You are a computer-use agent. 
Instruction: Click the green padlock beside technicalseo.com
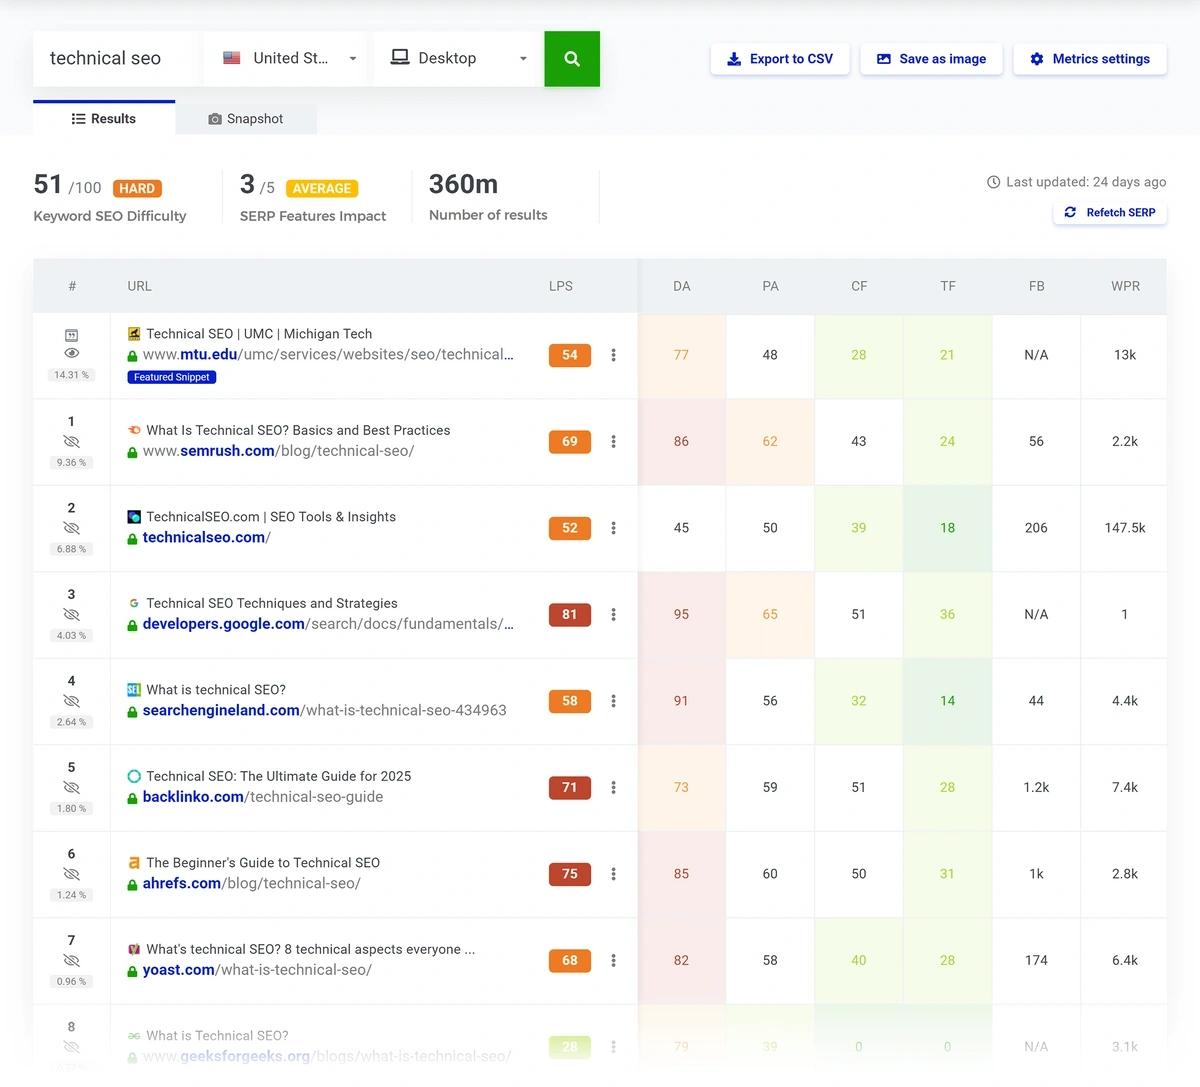pyautogui.click(x=132, y=539)
